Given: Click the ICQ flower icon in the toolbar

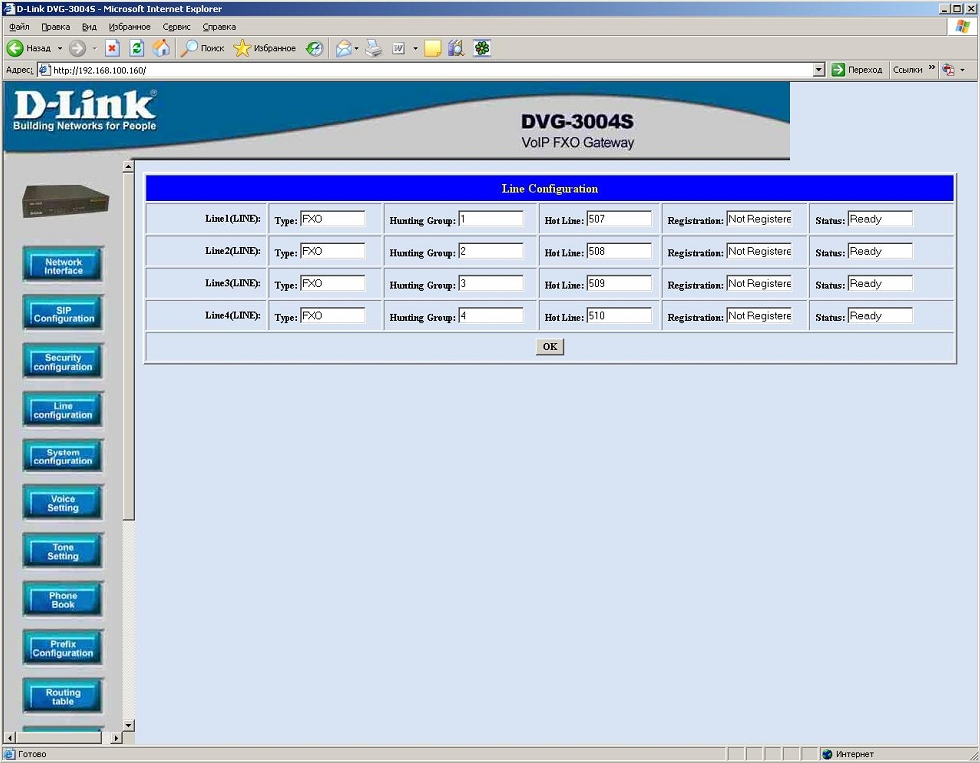Looking at the screenshot, I should tap(482, 48).
